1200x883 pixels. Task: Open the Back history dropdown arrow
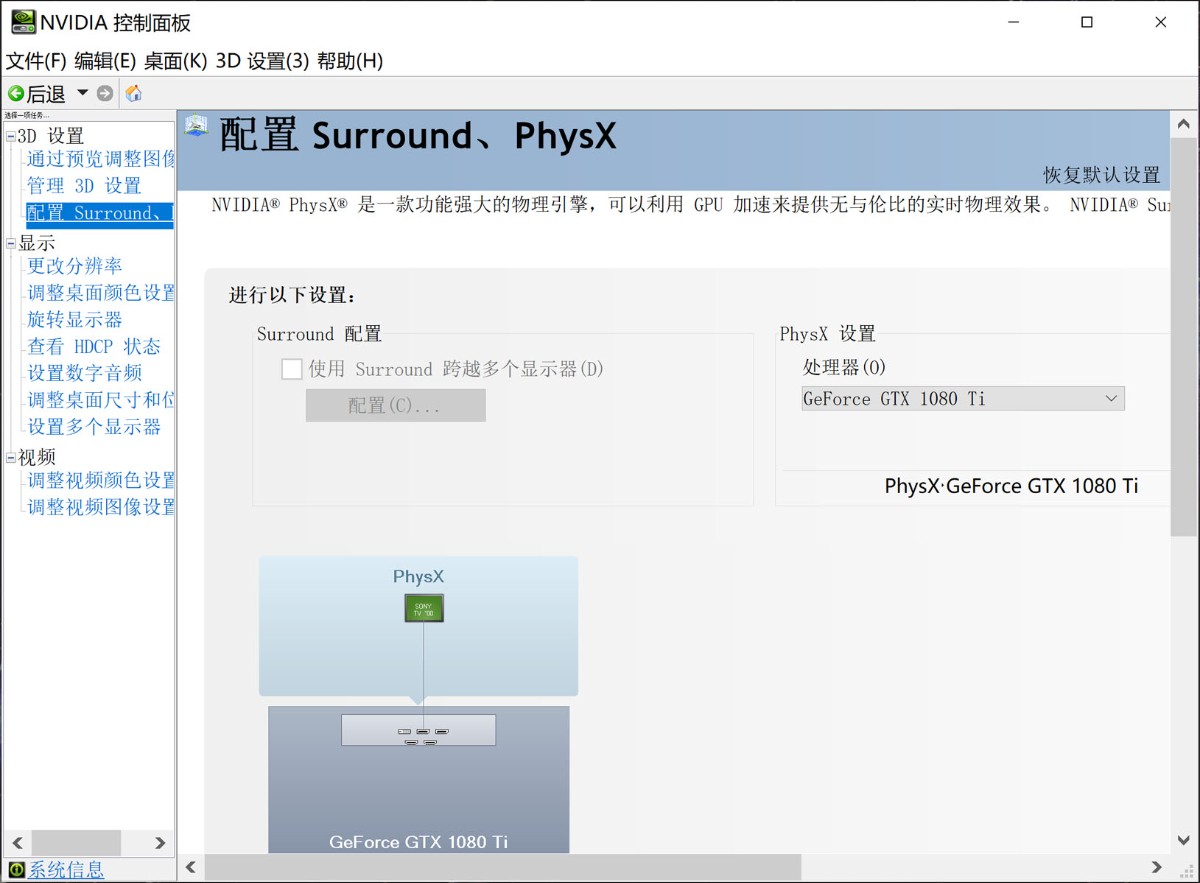pos(82,93)
